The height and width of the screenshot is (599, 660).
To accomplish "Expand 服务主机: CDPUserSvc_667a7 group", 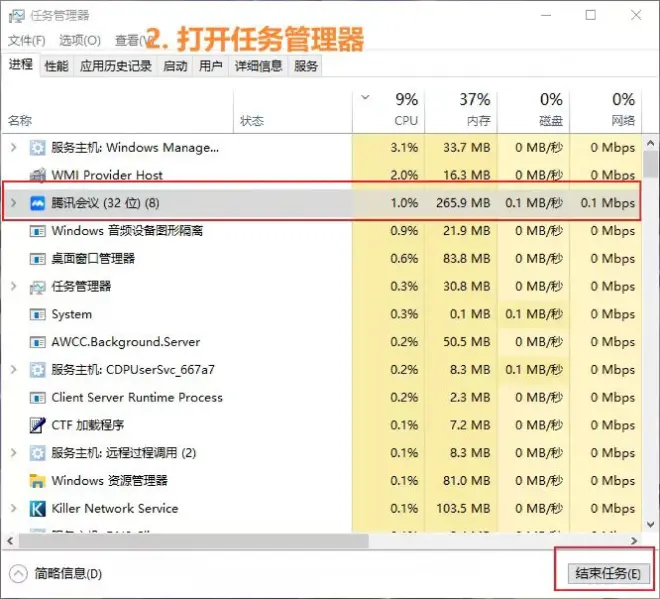I will tap(13, 370).
